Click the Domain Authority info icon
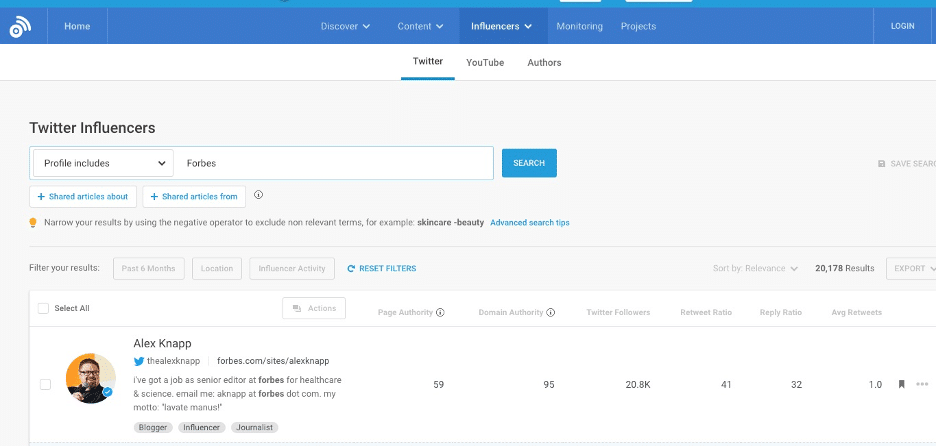This screenshot has height=446, width=936. point(550,312)
